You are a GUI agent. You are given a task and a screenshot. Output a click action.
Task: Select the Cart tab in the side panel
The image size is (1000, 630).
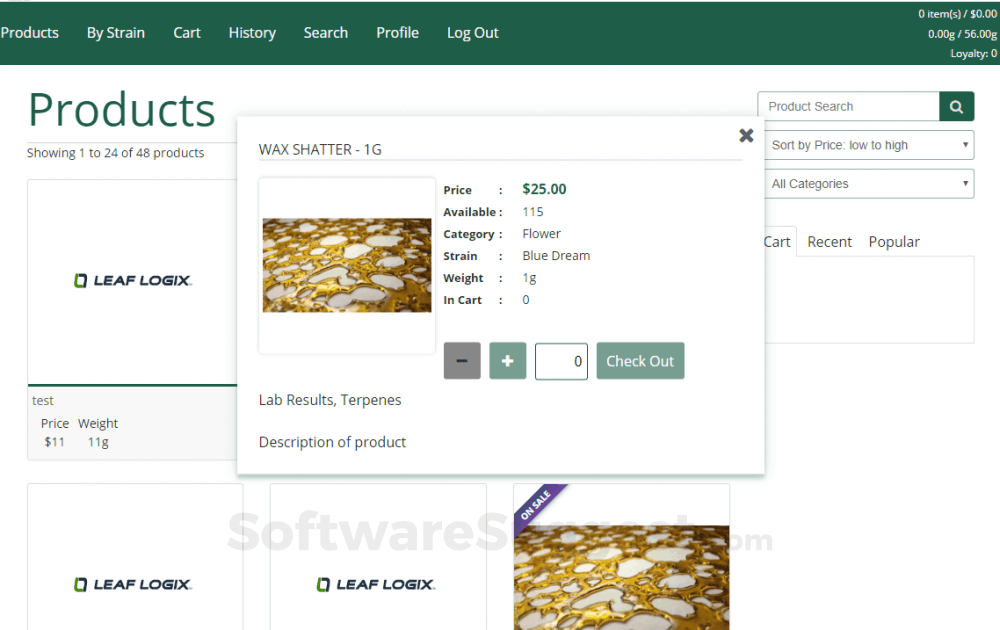coord(778,241)
